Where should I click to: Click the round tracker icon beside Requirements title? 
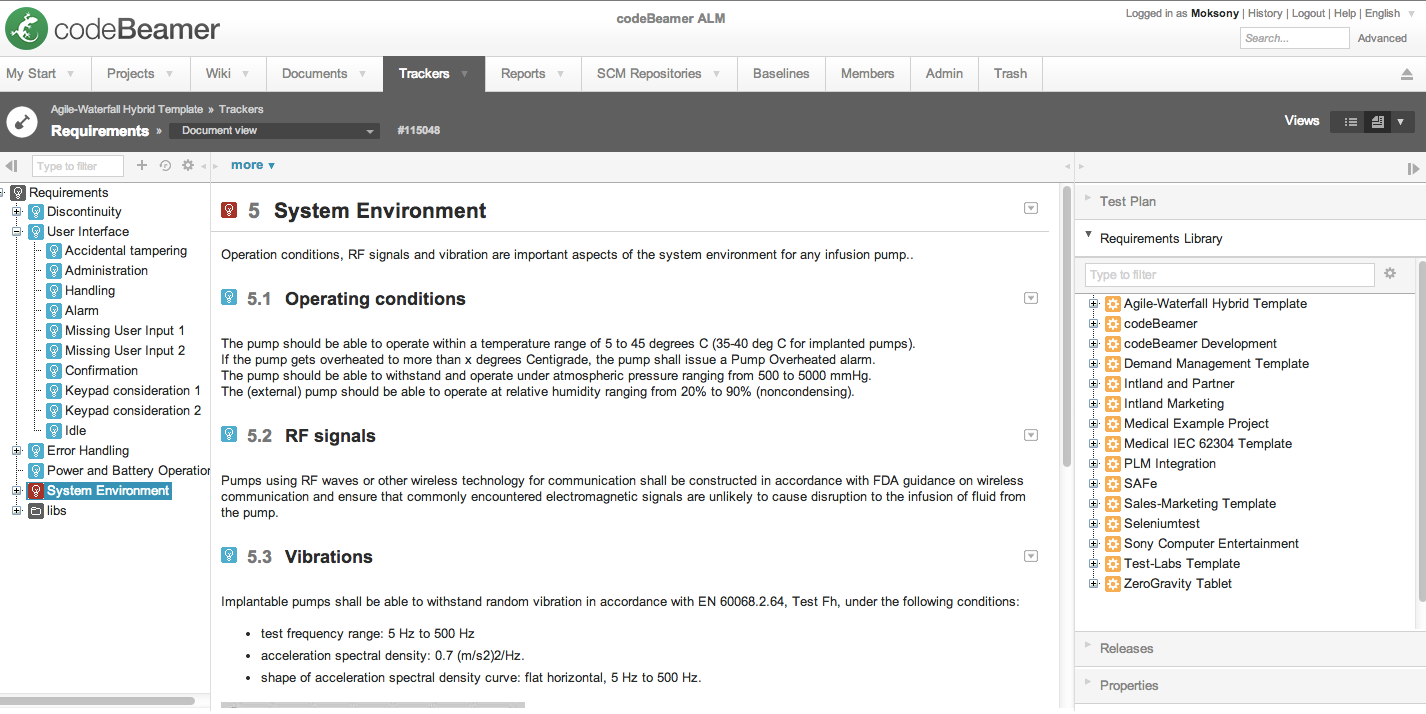[x=22, y=122]
